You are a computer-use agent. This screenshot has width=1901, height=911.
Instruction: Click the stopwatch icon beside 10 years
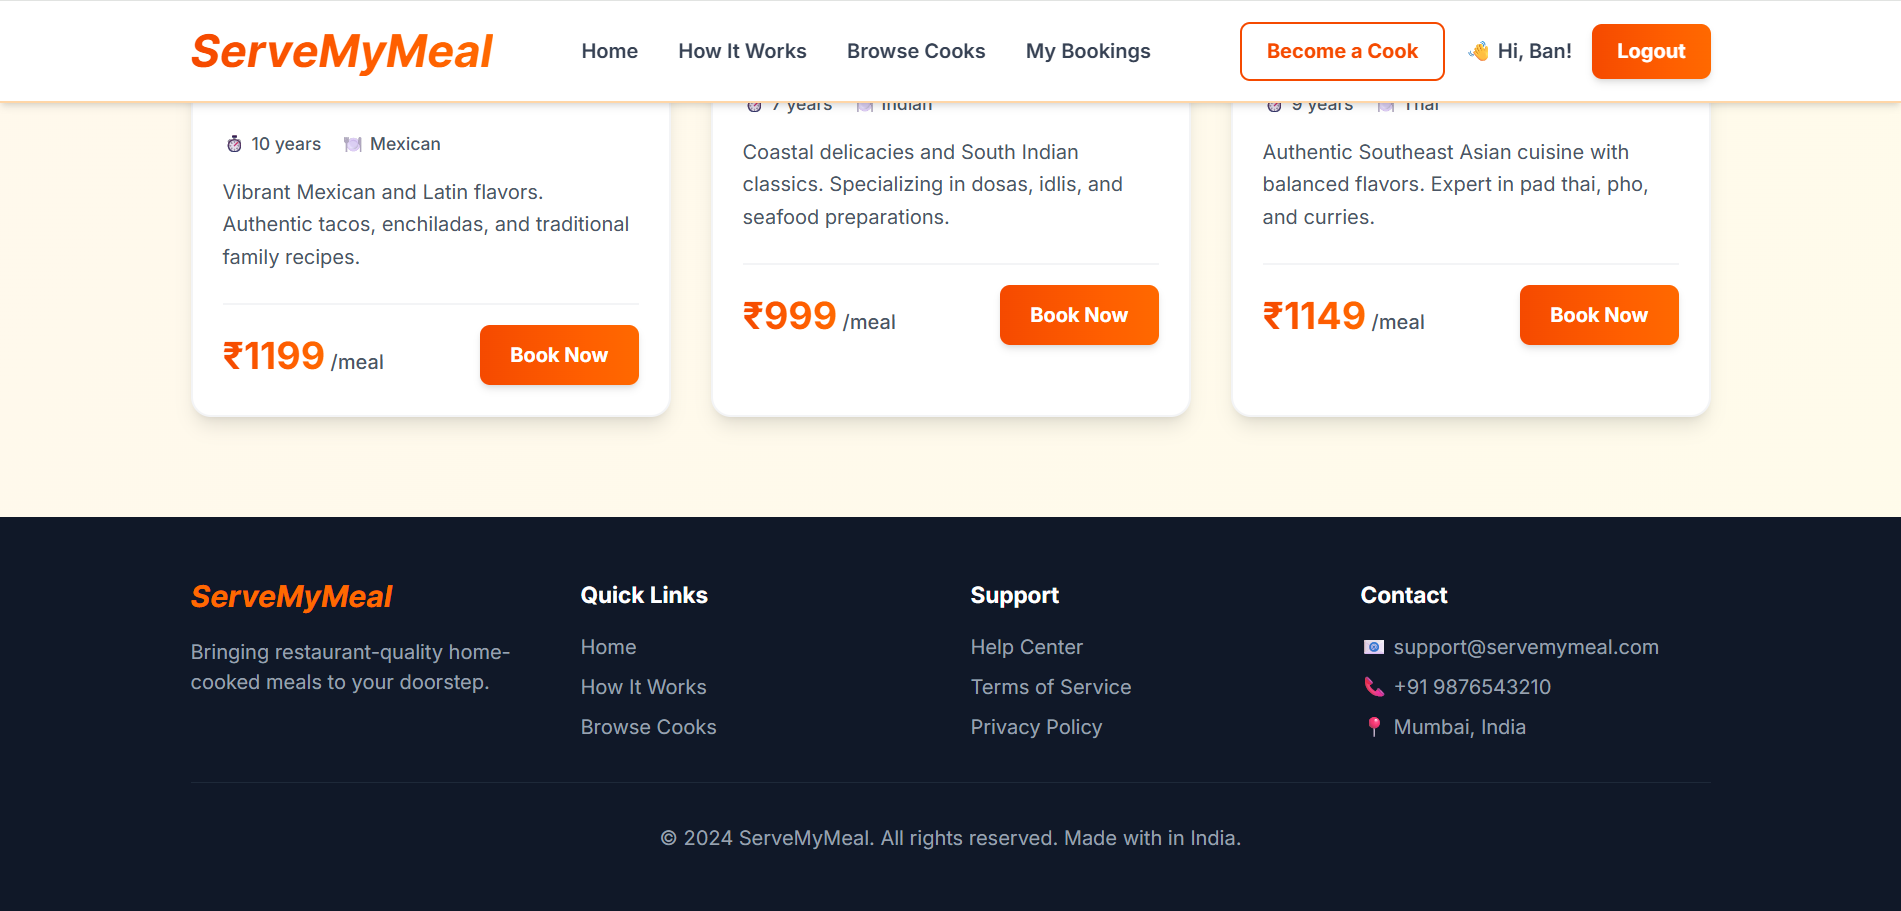pos(234,144)
